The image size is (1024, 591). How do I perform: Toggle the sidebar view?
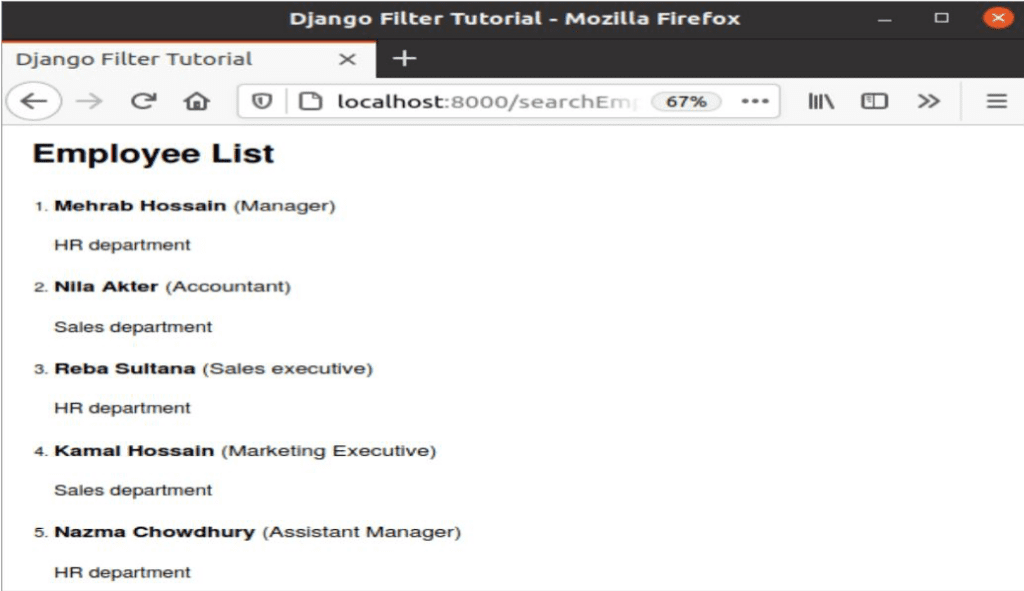pyautogui.click(x=874, y=101)
